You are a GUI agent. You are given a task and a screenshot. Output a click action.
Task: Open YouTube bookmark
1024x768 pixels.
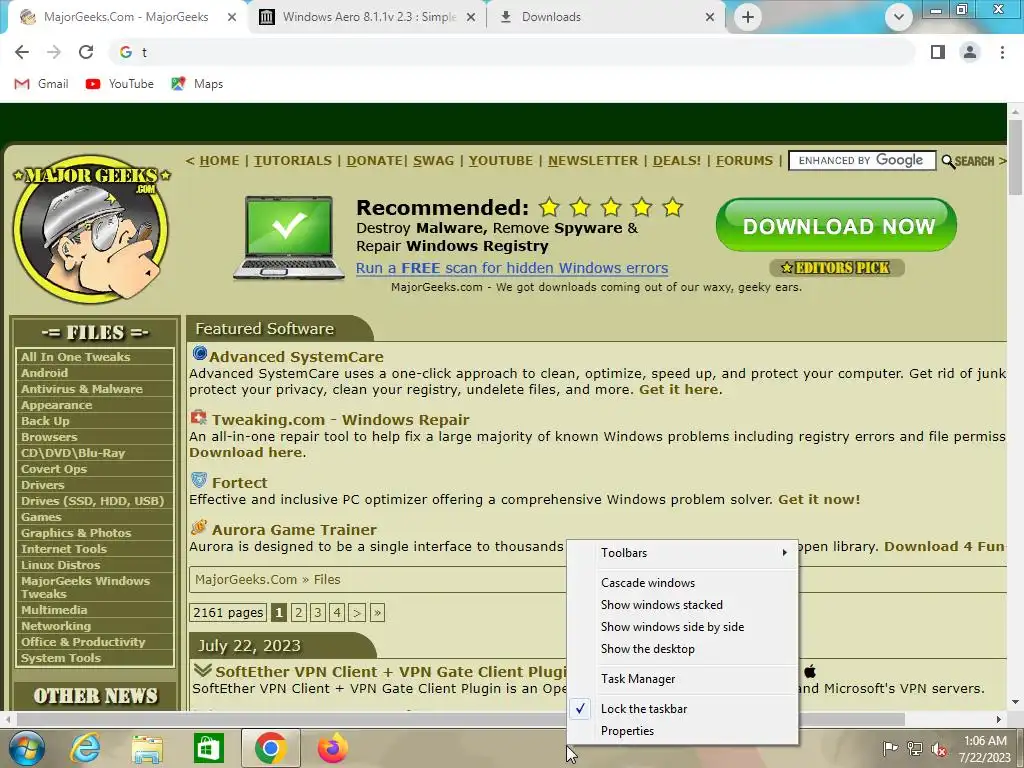click(120, 84)
